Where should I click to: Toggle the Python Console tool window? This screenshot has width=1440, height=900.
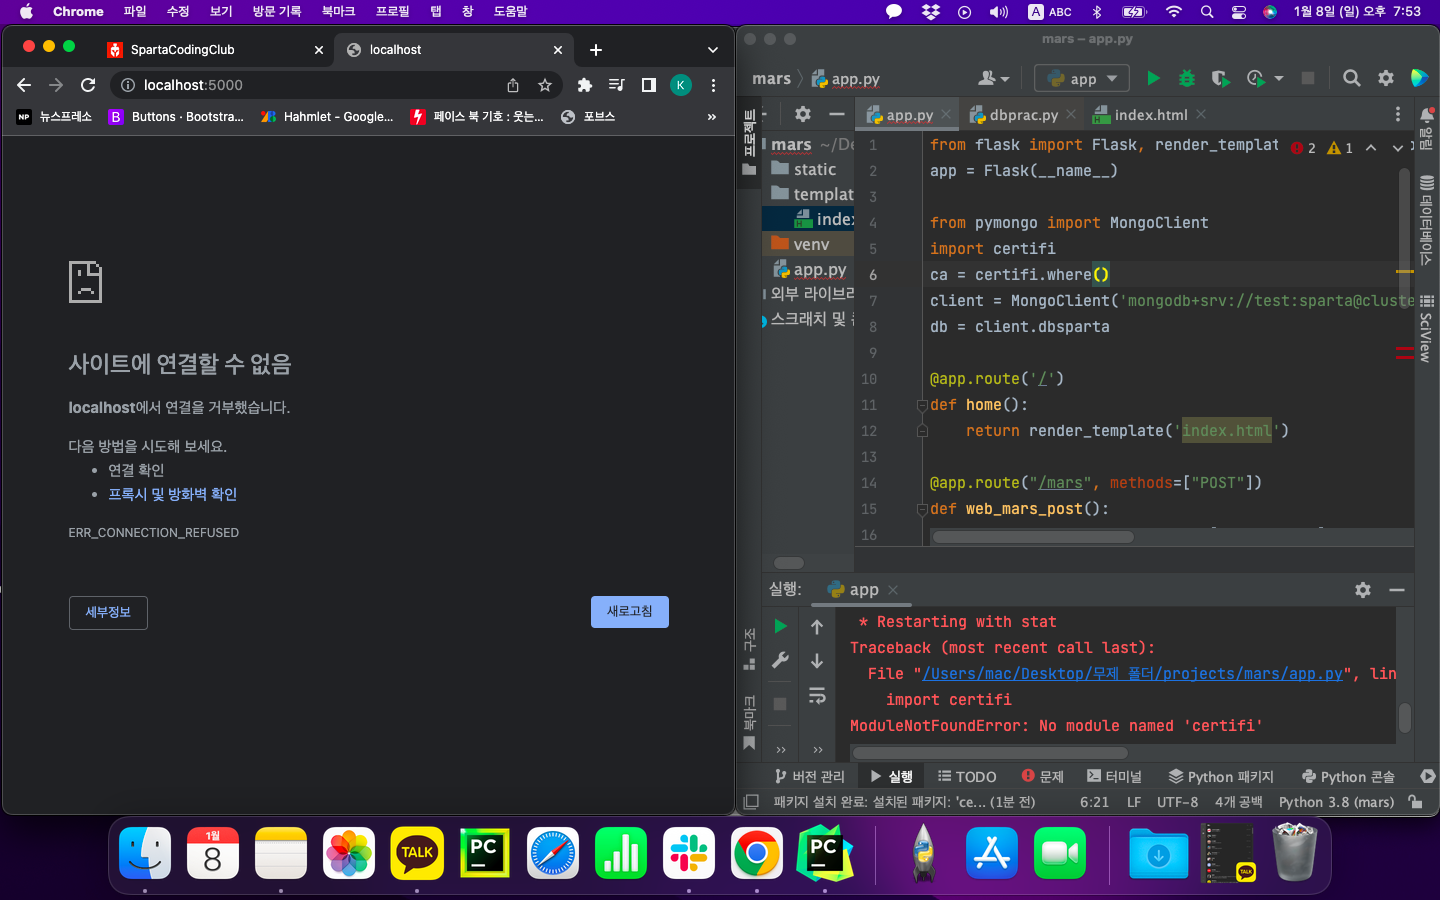click(x=1348, y=776)
